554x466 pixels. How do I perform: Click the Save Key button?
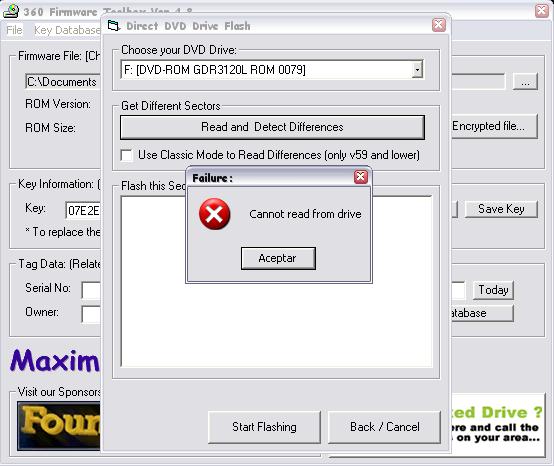point(501,209)
